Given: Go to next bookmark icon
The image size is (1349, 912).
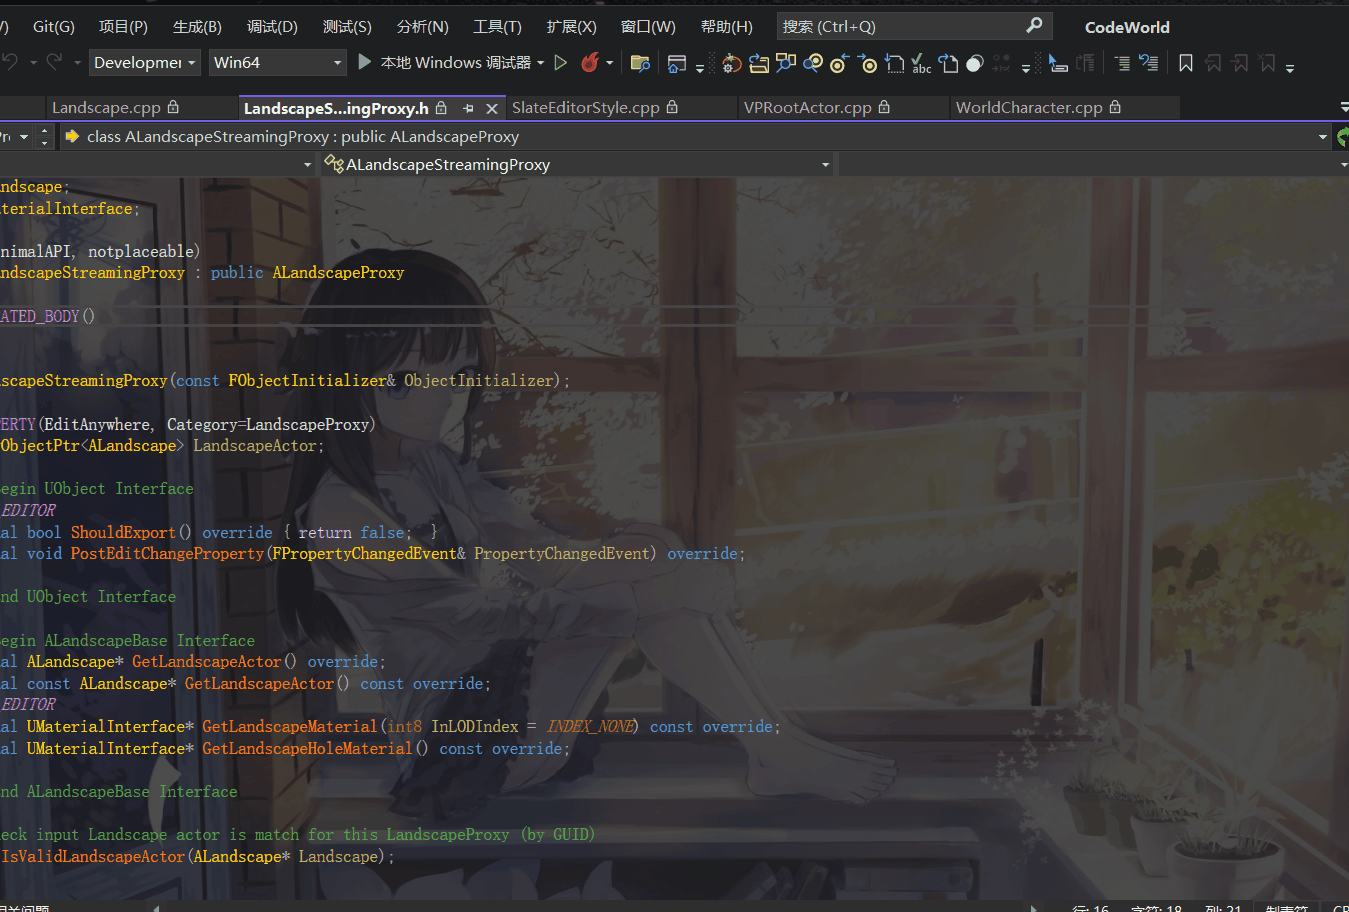Looking at the screenshot, I should (1240, 63).
